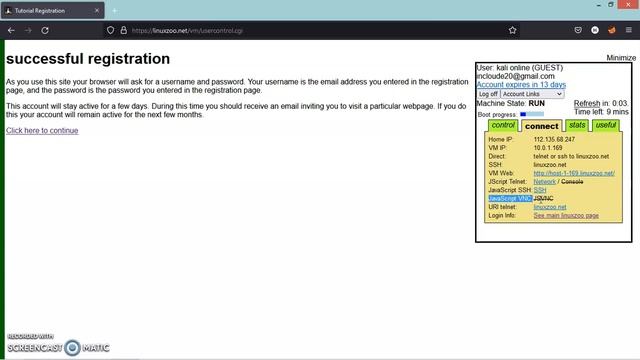Expand the Account Links dropdown
This screenshot has height=360, width=640.
532,94
